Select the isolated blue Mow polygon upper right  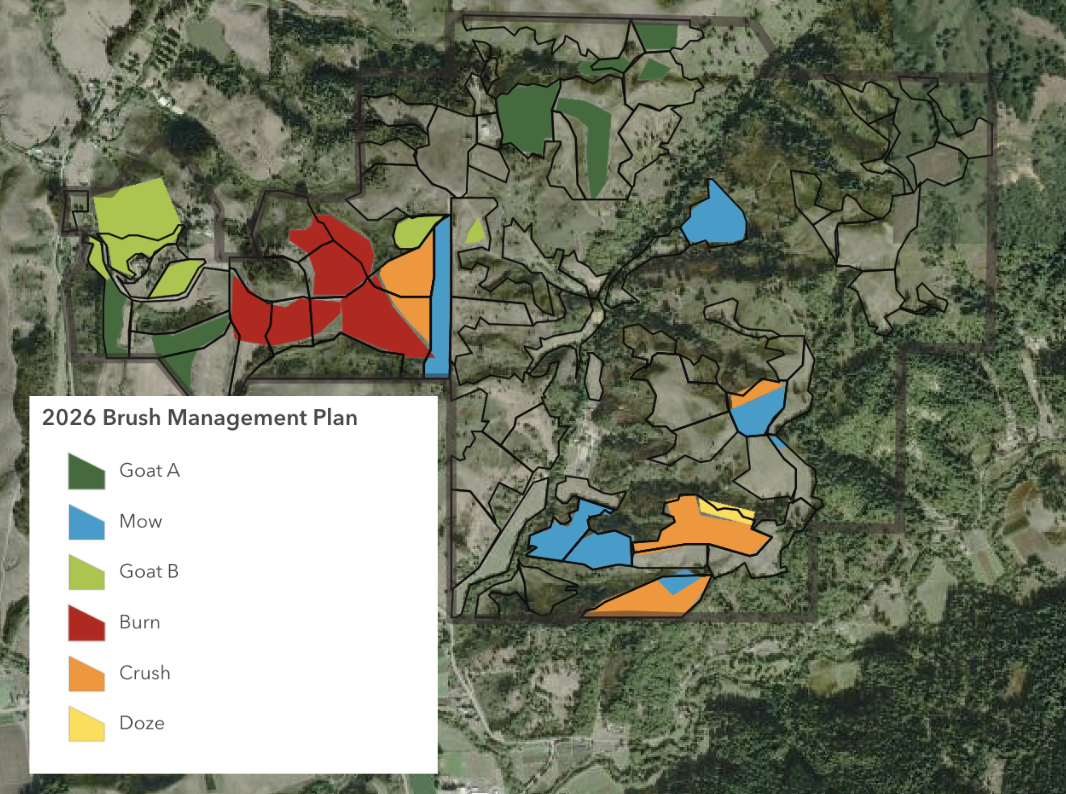714,216
